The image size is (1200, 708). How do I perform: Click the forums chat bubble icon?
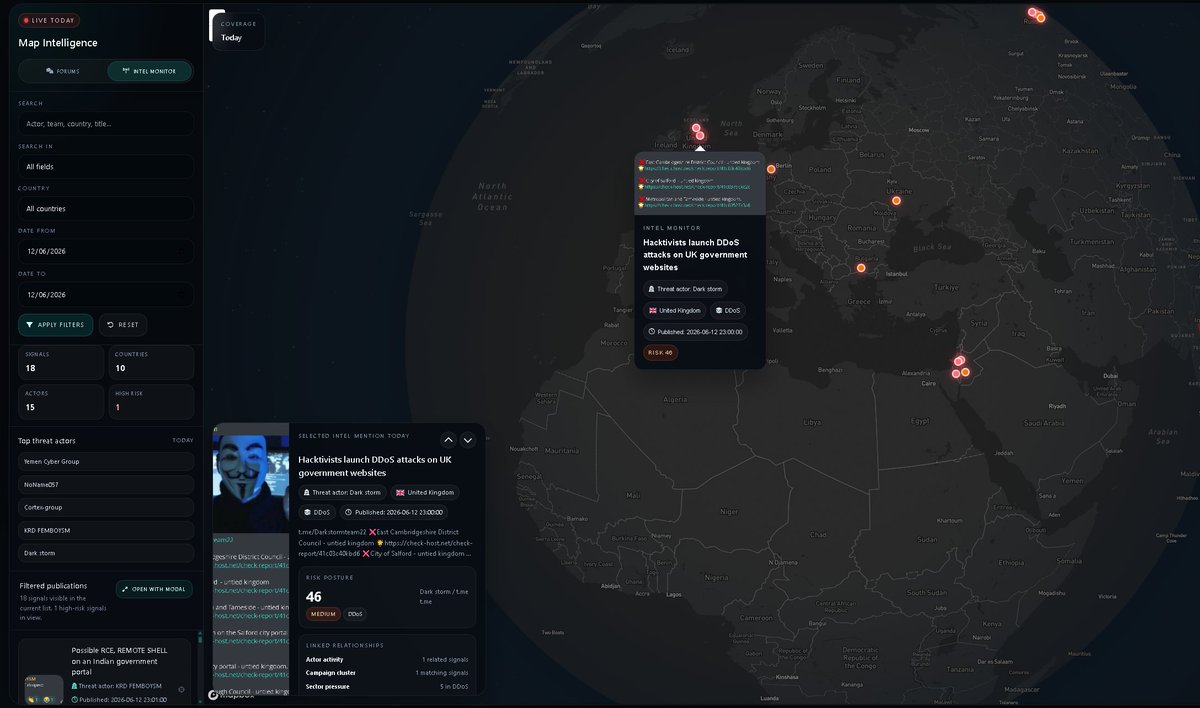50,71
